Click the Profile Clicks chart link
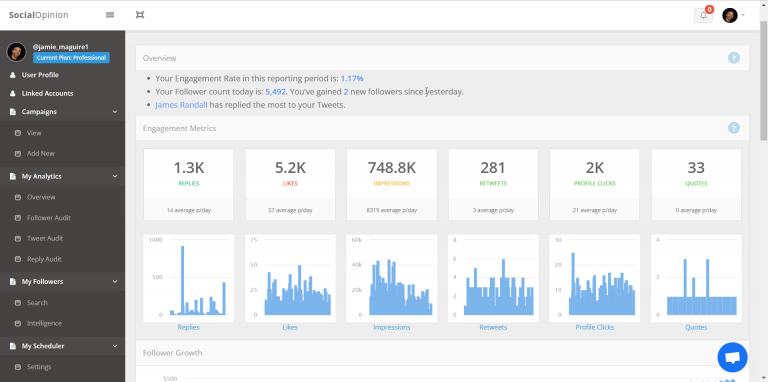Screen dimensions: 768x382 click(595, 327)
